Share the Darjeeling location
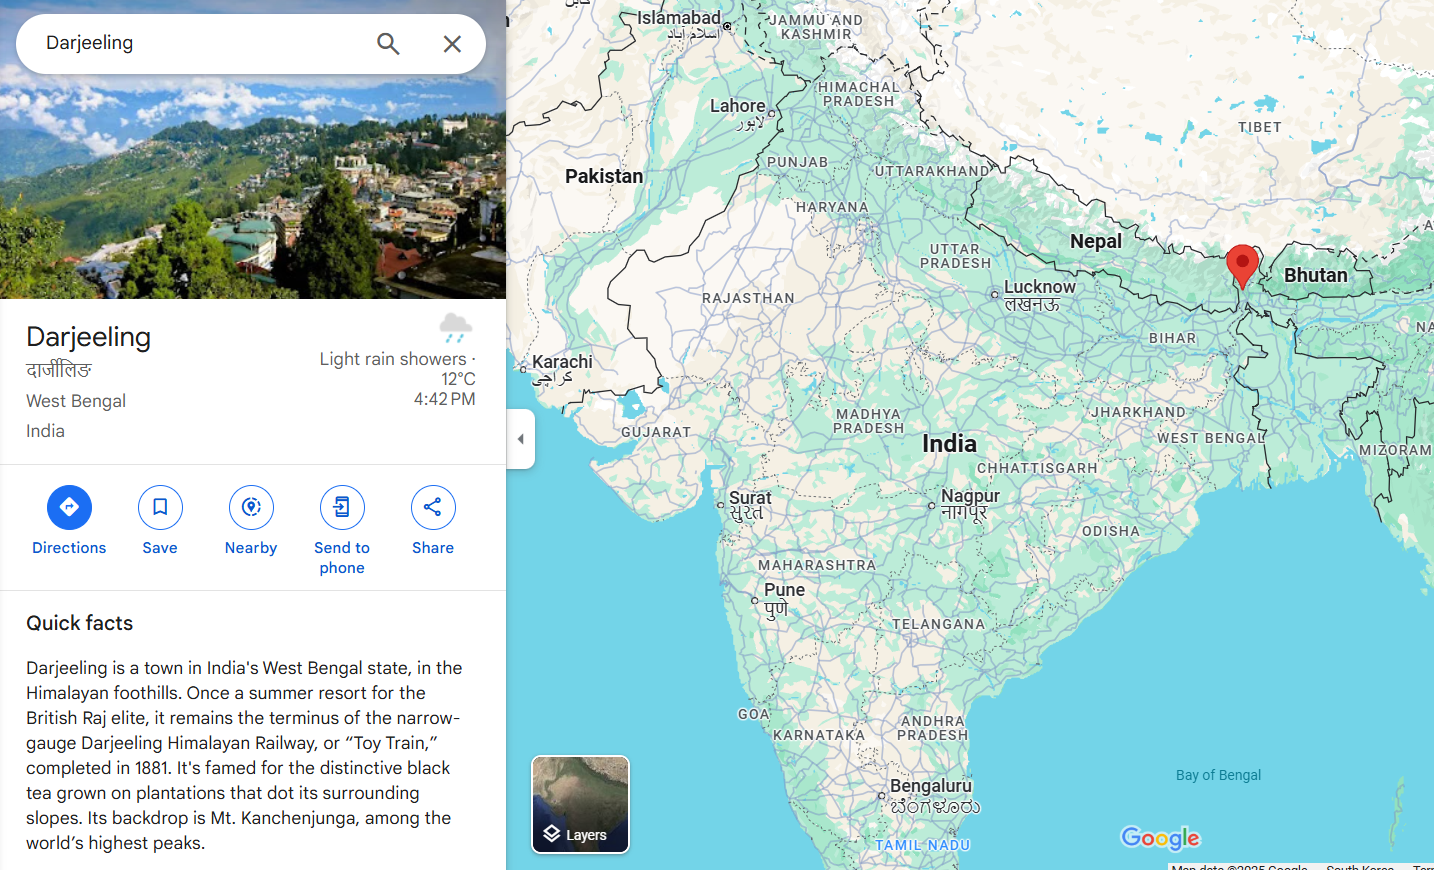 click(x=433, y=508)
